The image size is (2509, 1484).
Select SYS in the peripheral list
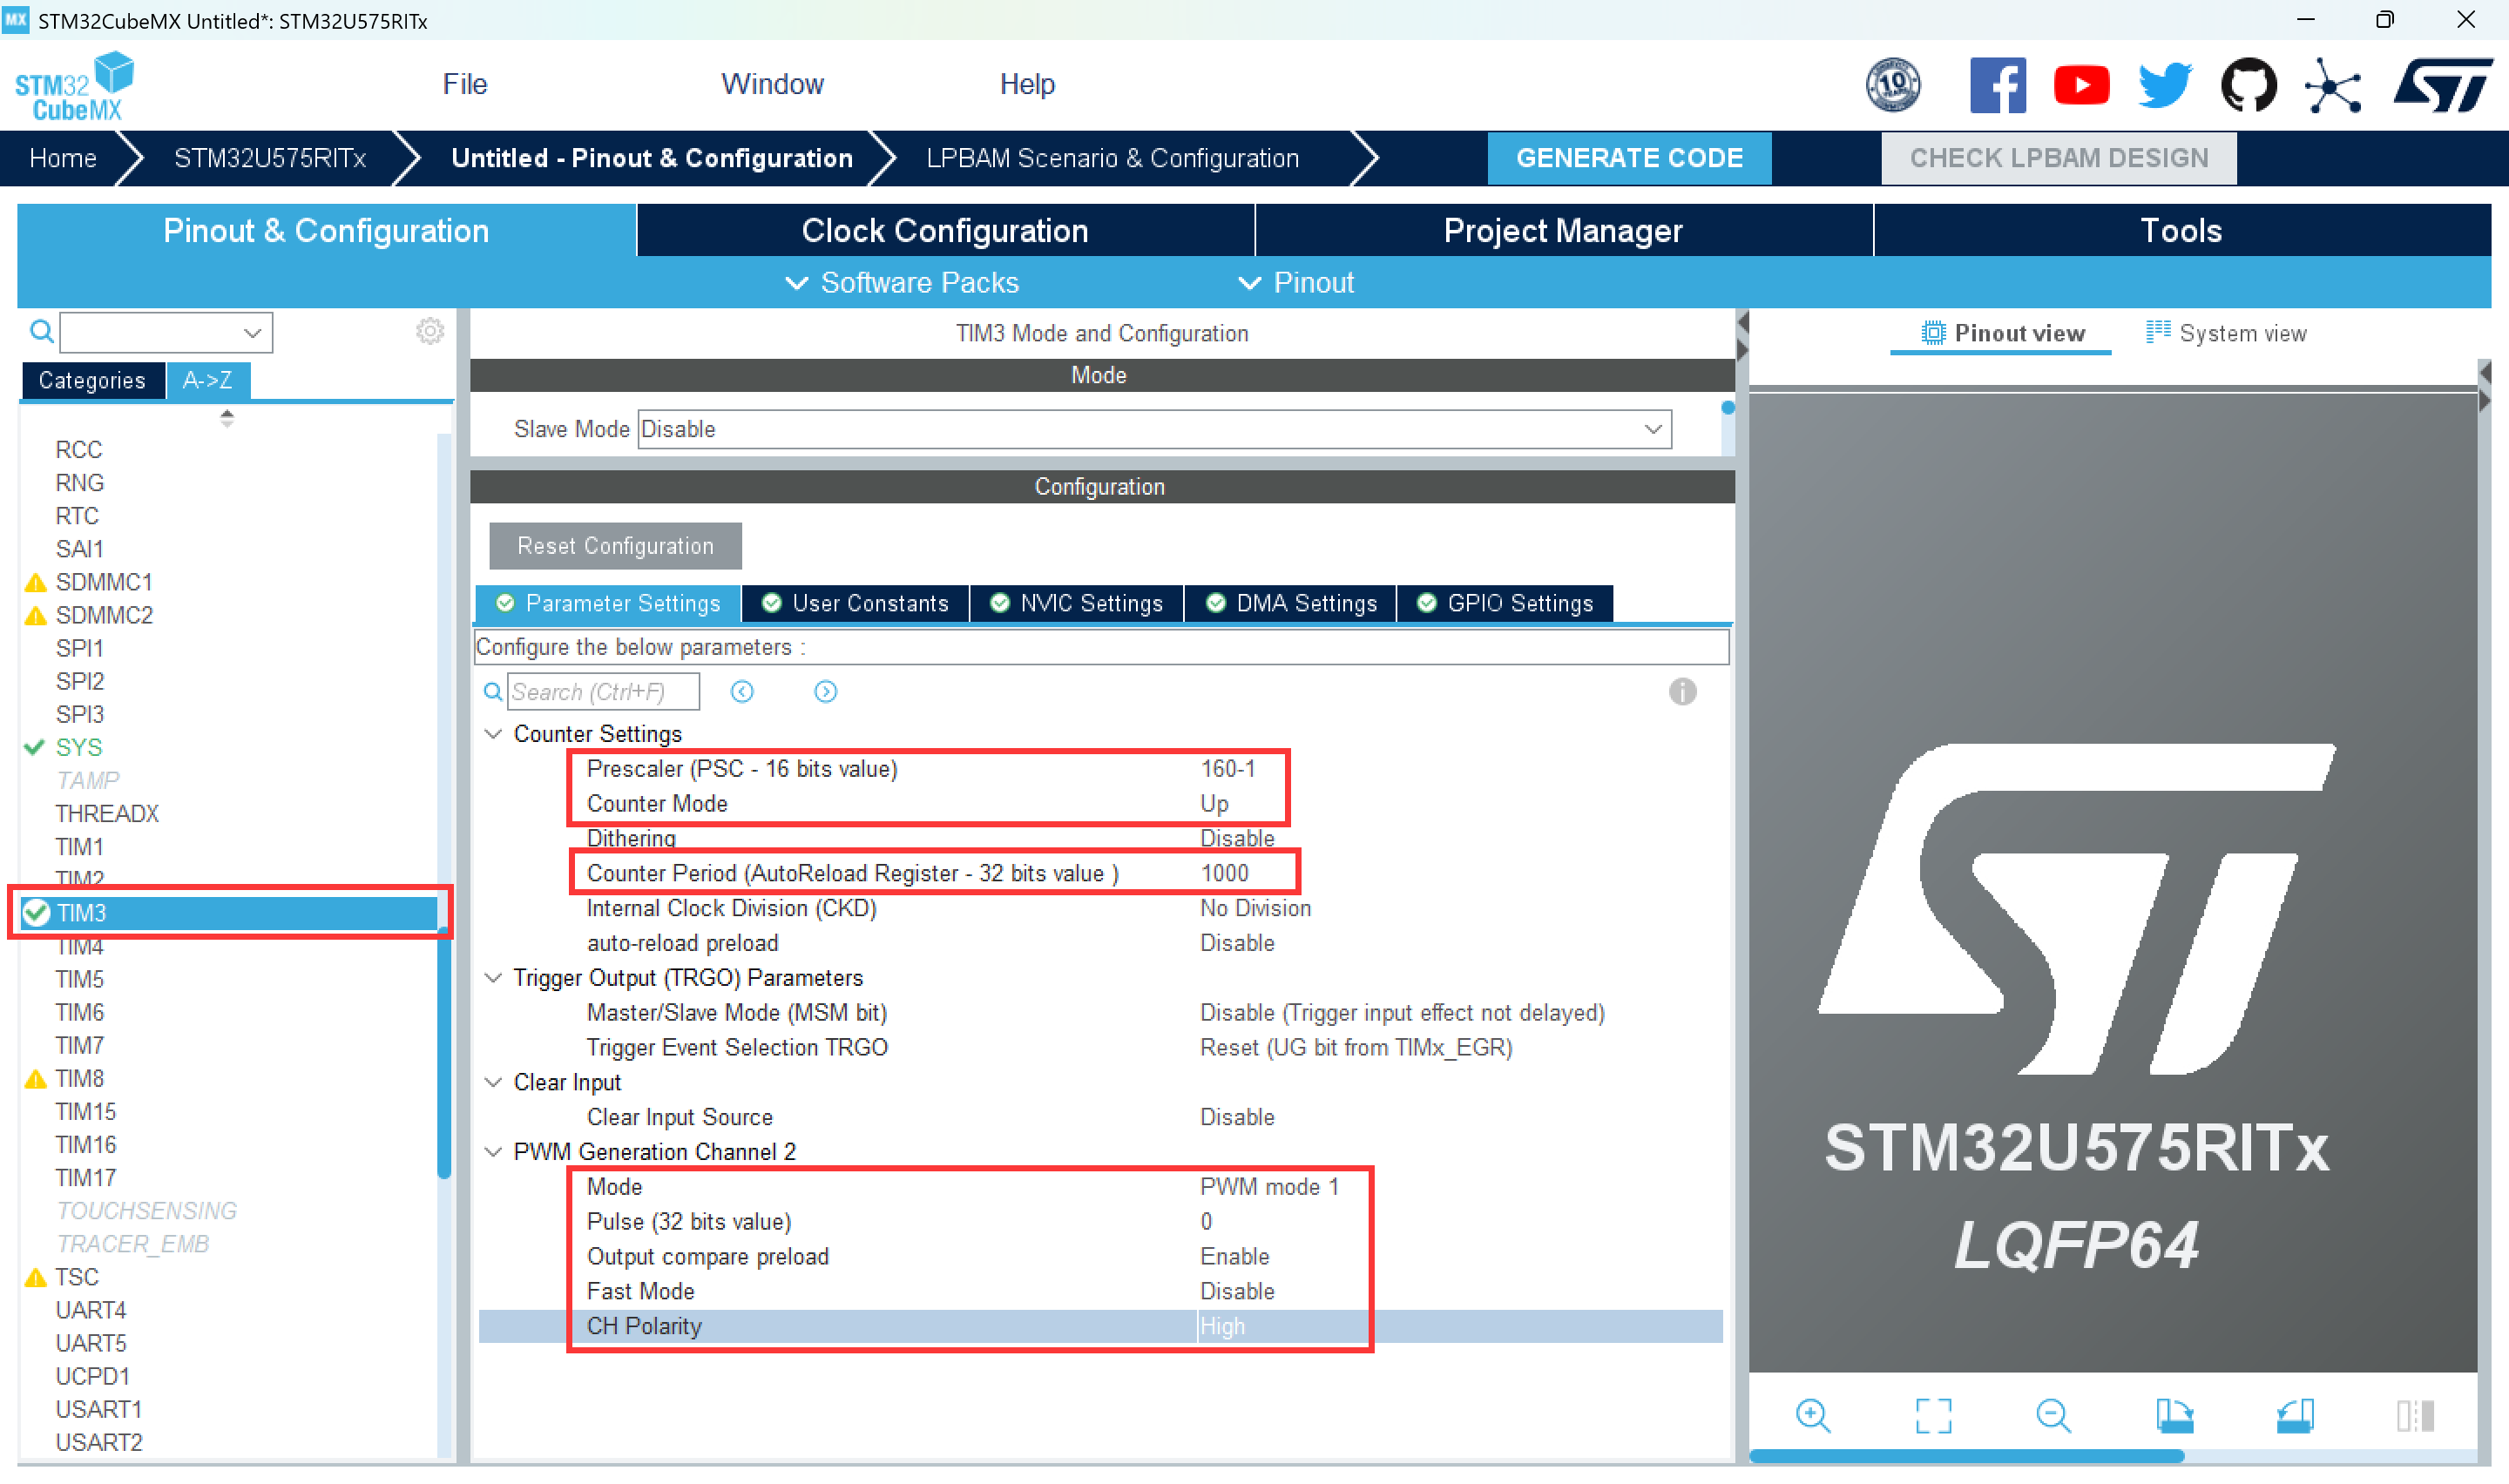(79, 747)
